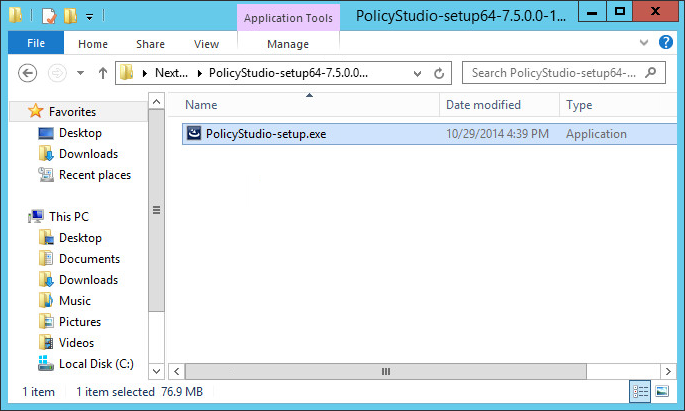Open Local Disk (C:)
This screenshot has height=411, width=685.
(x=96, y=363)
